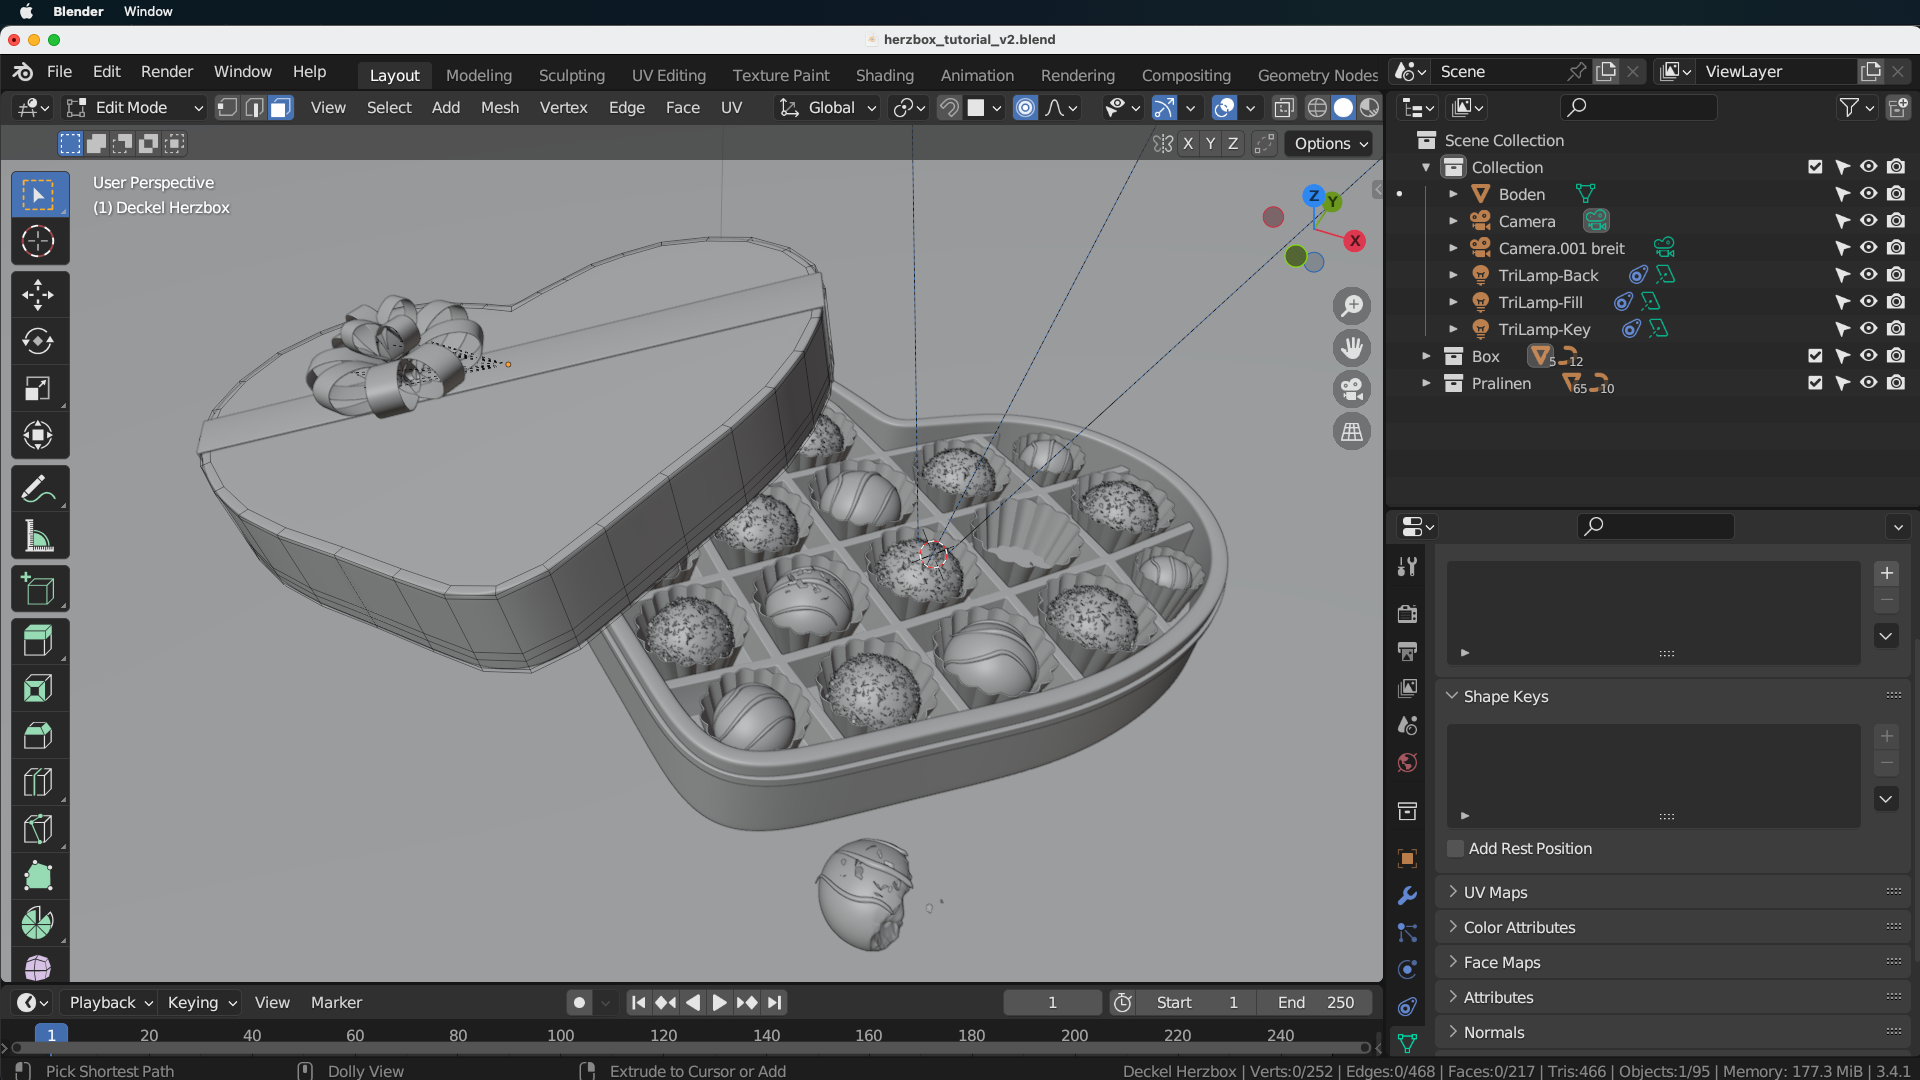
Task: Toggle TriLamp-Key viewport visibility
Action: (1868, 329)
